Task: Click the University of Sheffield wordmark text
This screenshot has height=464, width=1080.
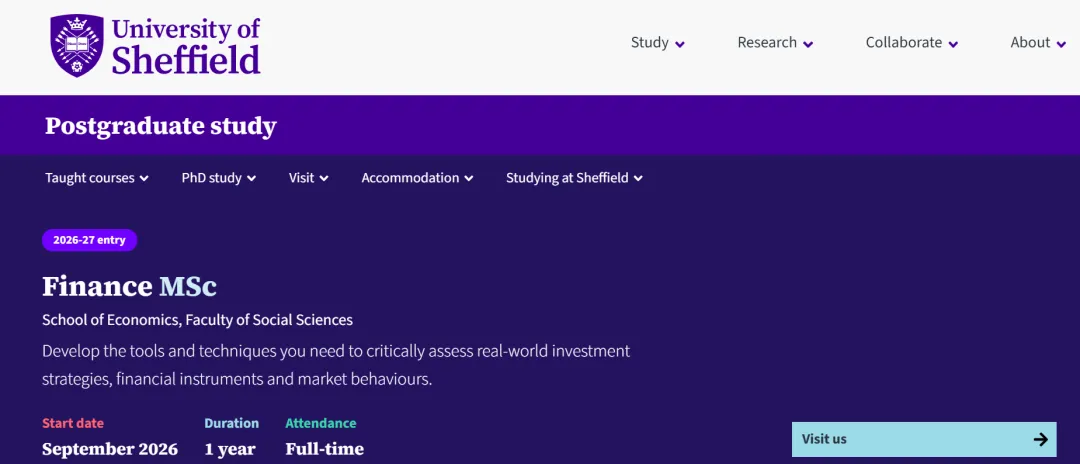Action: 185,46
